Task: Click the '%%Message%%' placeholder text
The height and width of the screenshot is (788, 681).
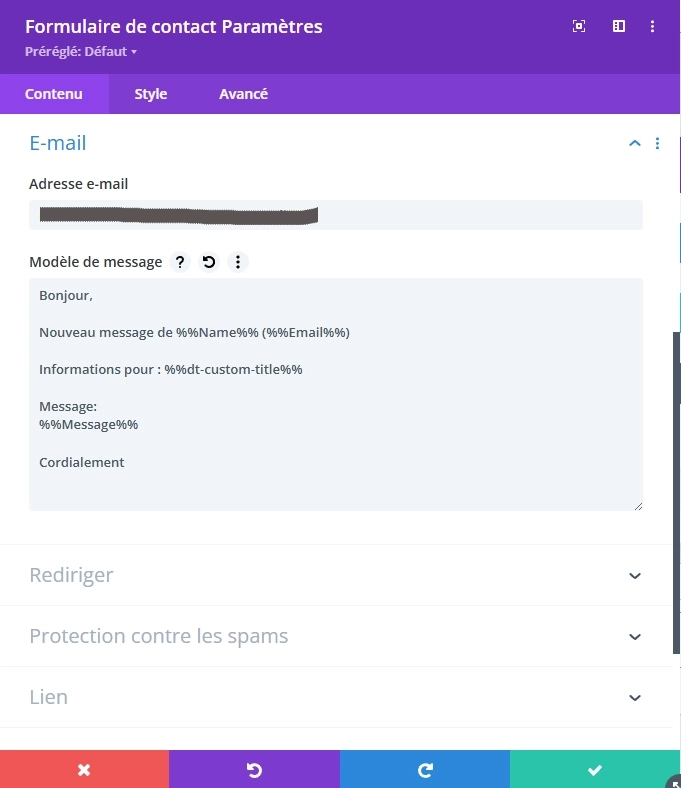Action: (88, 425)
